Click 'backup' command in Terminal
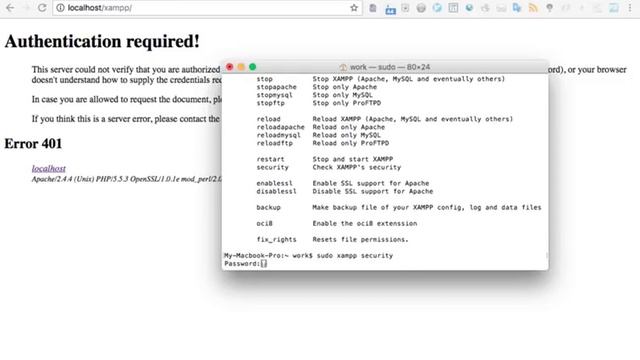This screenshot has height=360, width=640. (268, 207)
